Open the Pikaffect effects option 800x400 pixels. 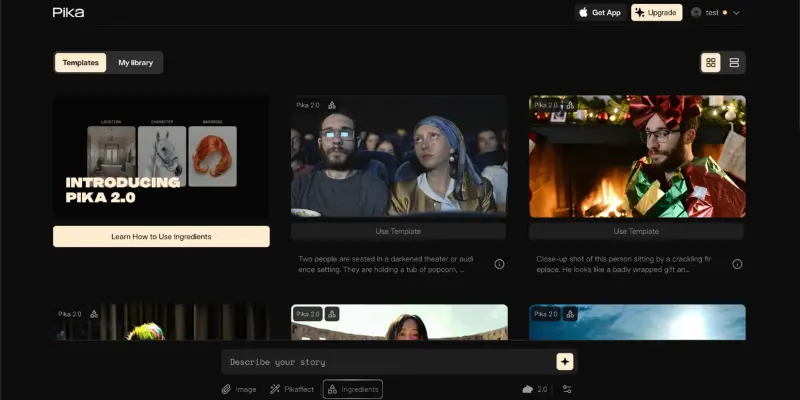292,389
